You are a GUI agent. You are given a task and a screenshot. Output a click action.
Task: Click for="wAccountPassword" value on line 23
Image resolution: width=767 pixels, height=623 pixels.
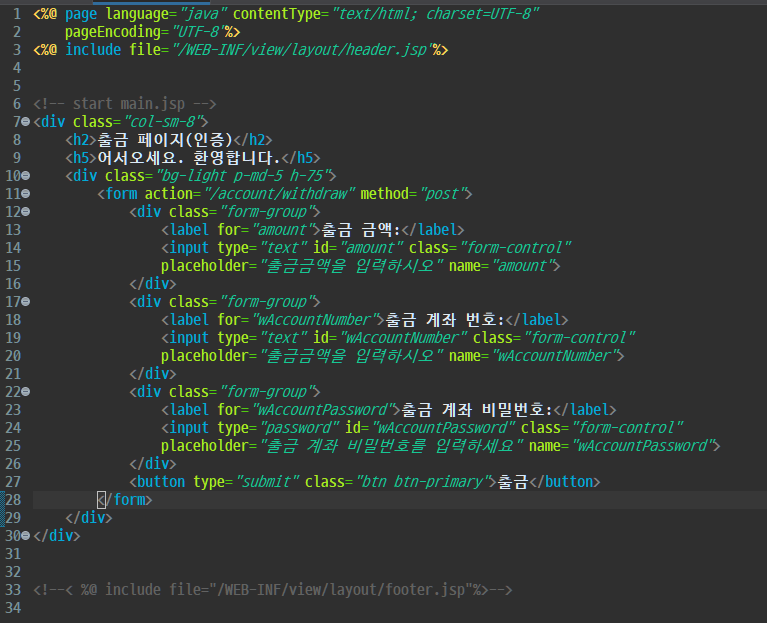323,410
